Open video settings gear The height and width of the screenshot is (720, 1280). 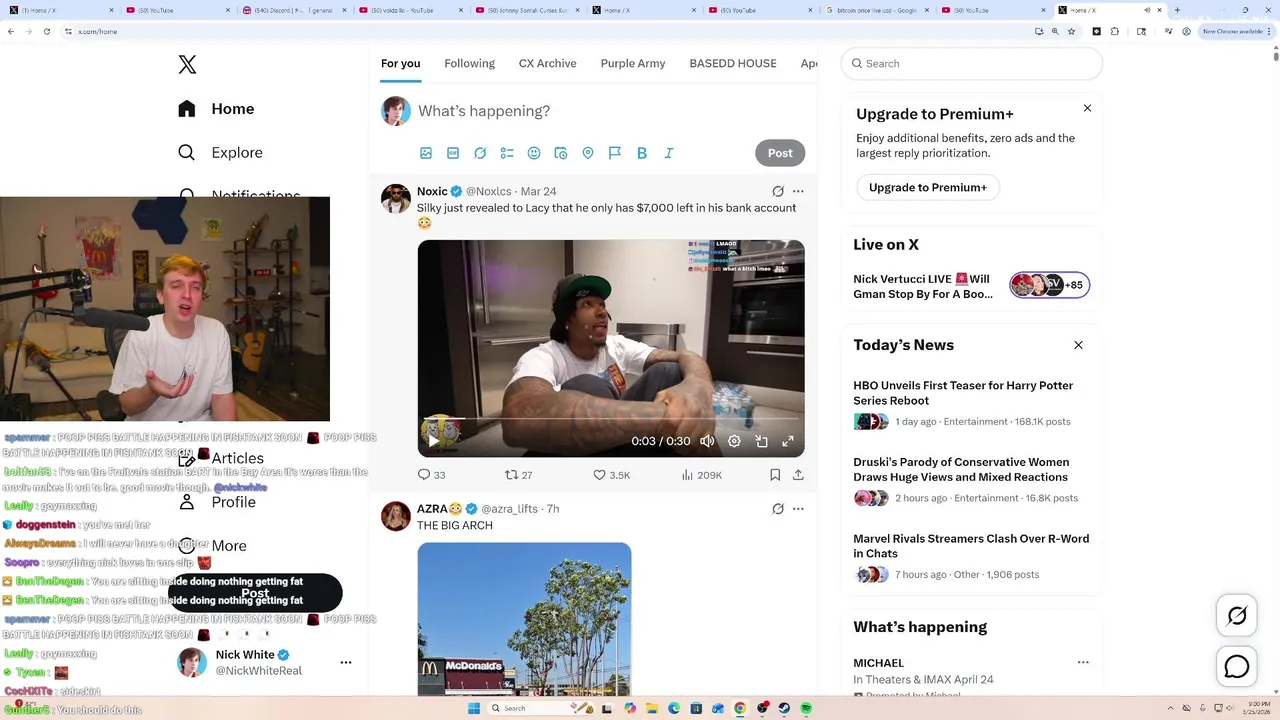(734, 441)
